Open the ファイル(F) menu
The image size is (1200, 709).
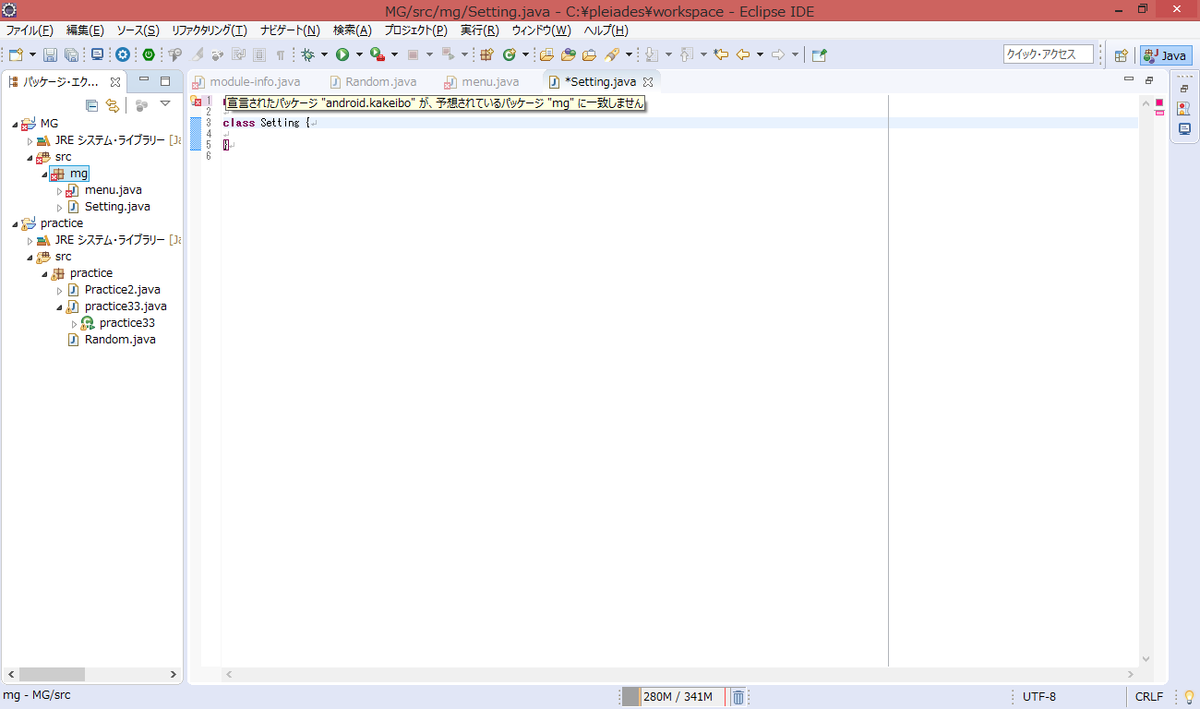29,30
